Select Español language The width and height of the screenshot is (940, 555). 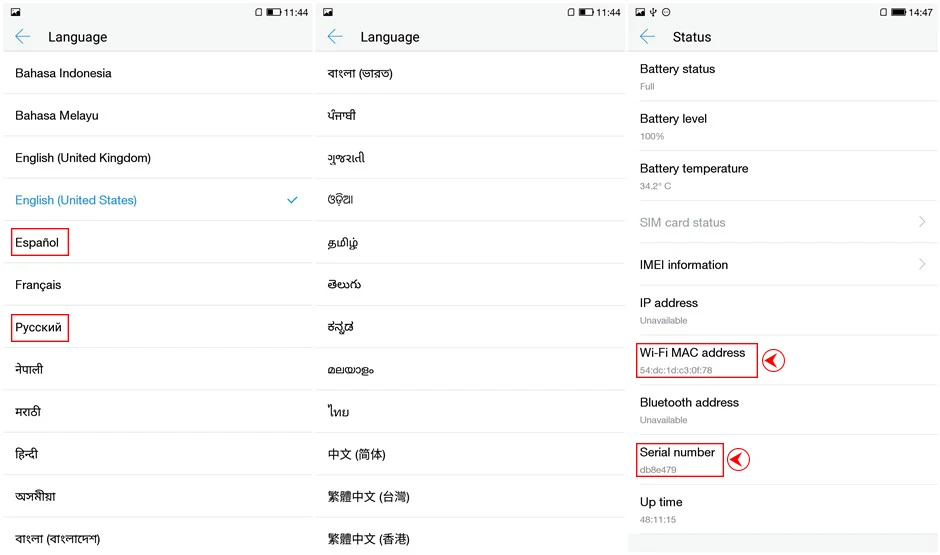[x=158, y=242]
